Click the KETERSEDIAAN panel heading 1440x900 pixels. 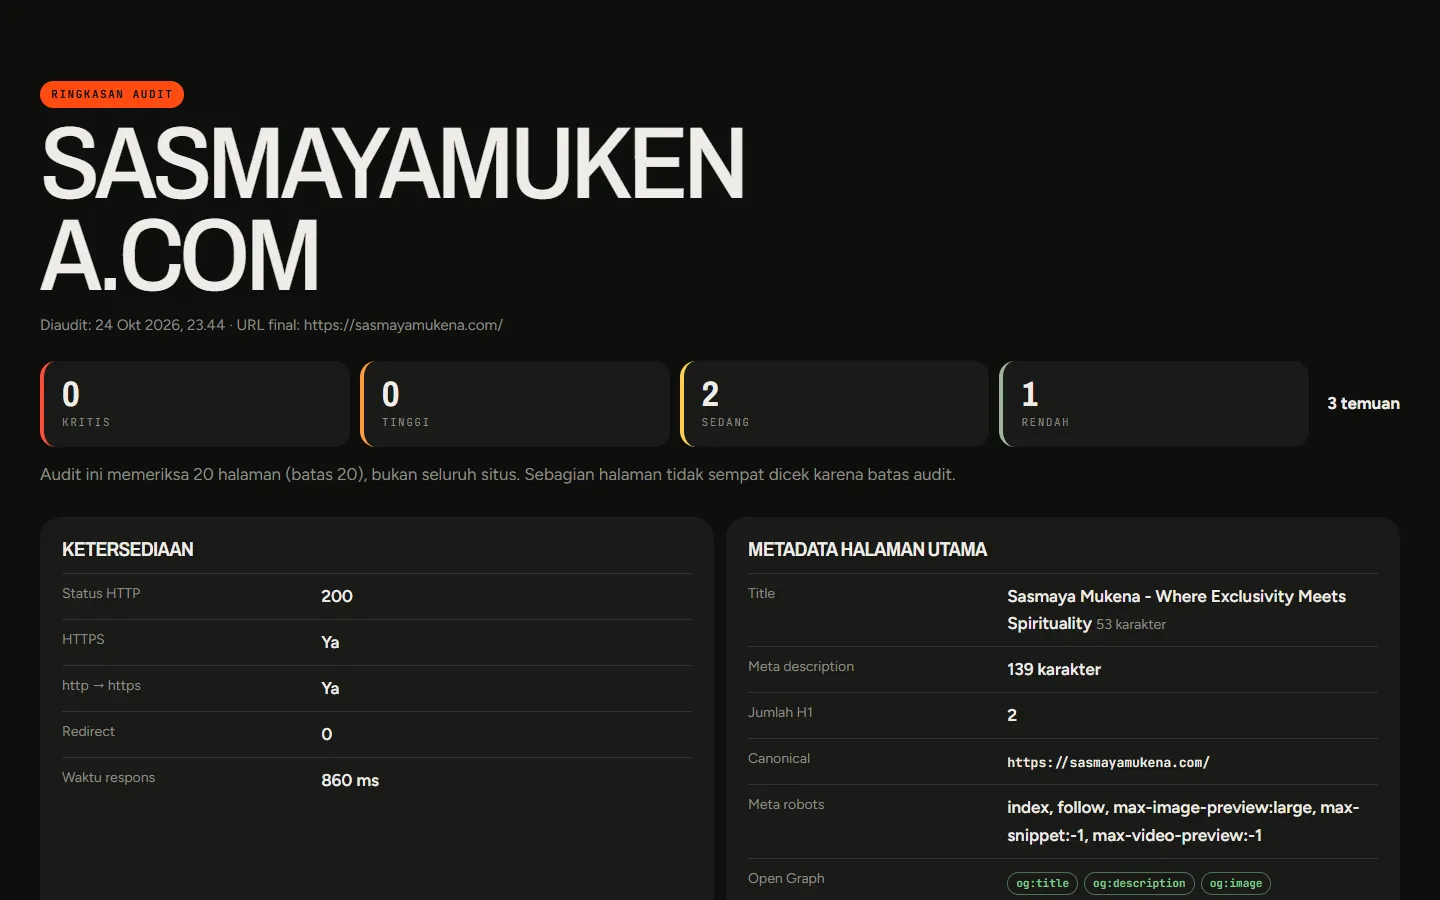pos(128,549)
